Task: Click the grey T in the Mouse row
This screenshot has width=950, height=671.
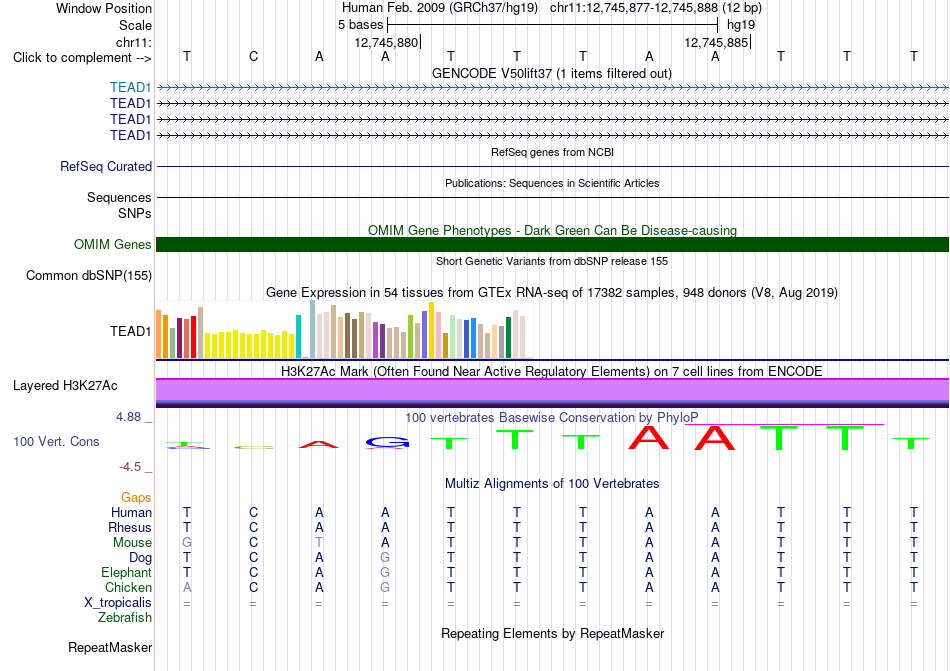Action: point(319,543)
